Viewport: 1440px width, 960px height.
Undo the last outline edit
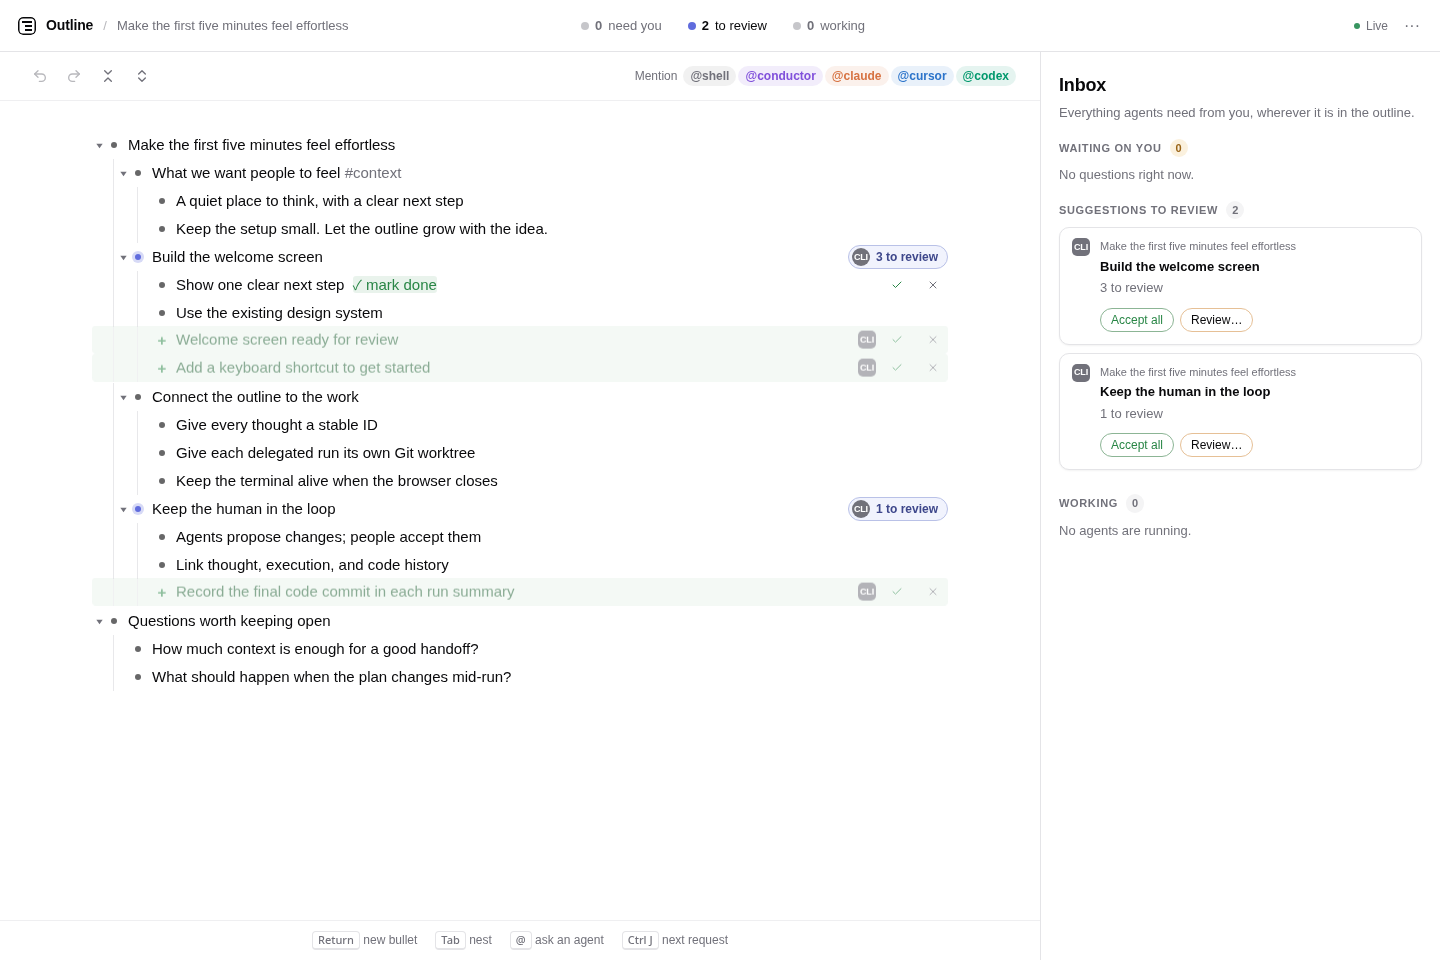(x=40, y=76)
